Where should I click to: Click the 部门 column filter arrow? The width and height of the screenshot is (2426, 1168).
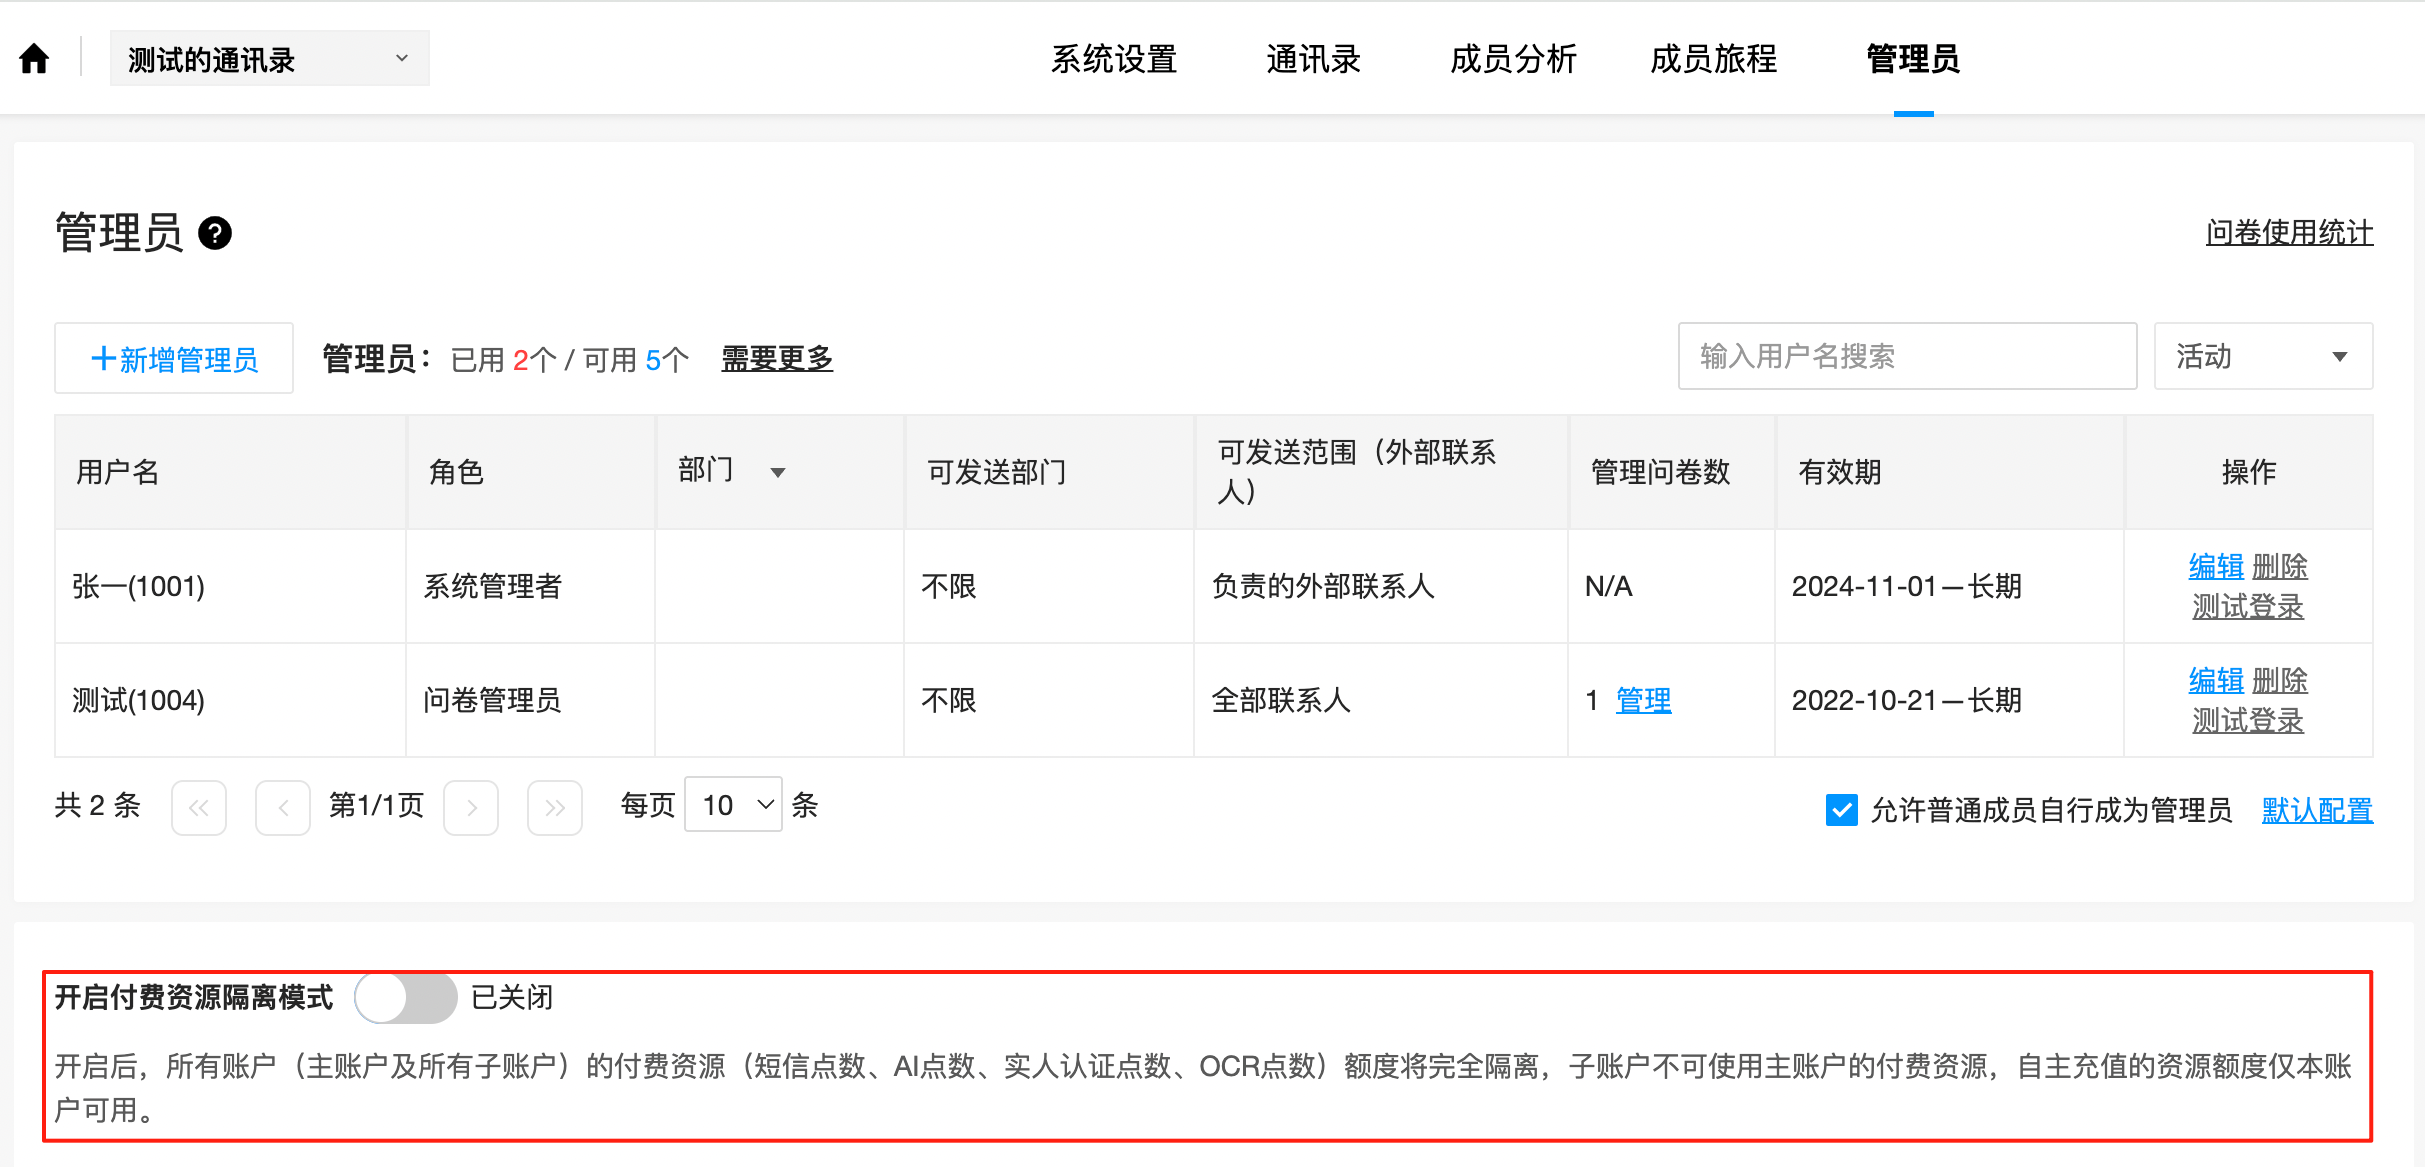pos(777,472)
